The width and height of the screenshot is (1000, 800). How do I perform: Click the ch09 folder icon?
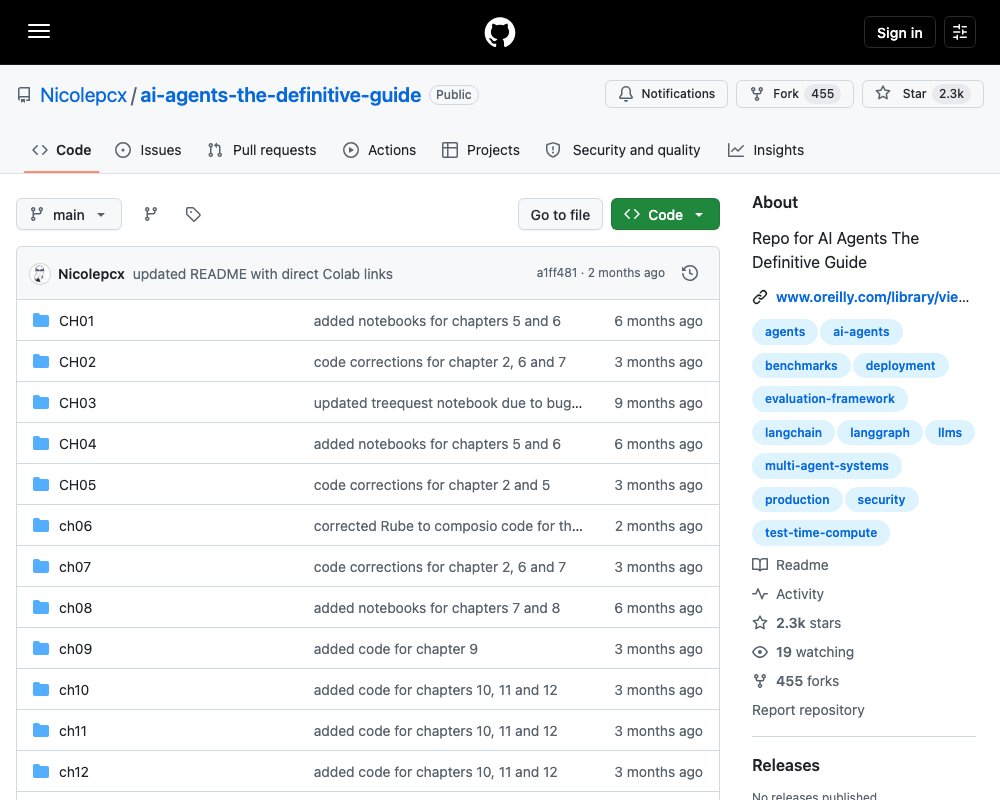click(x=41, y=649)
